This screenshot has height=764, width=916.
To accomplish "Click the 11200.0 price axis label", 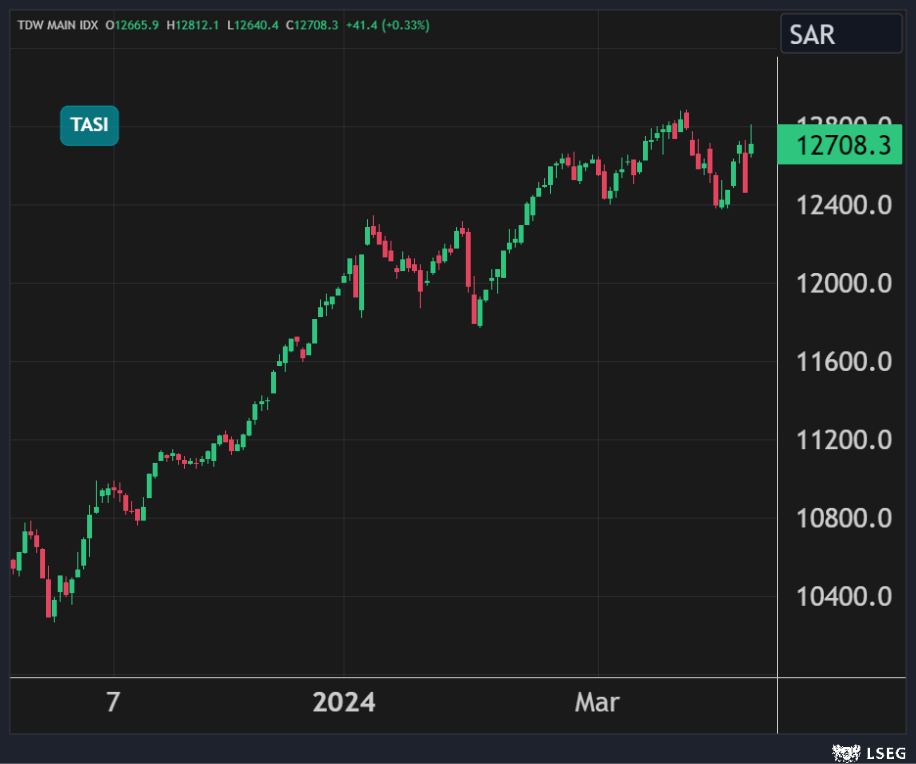I will click(844, 440).
